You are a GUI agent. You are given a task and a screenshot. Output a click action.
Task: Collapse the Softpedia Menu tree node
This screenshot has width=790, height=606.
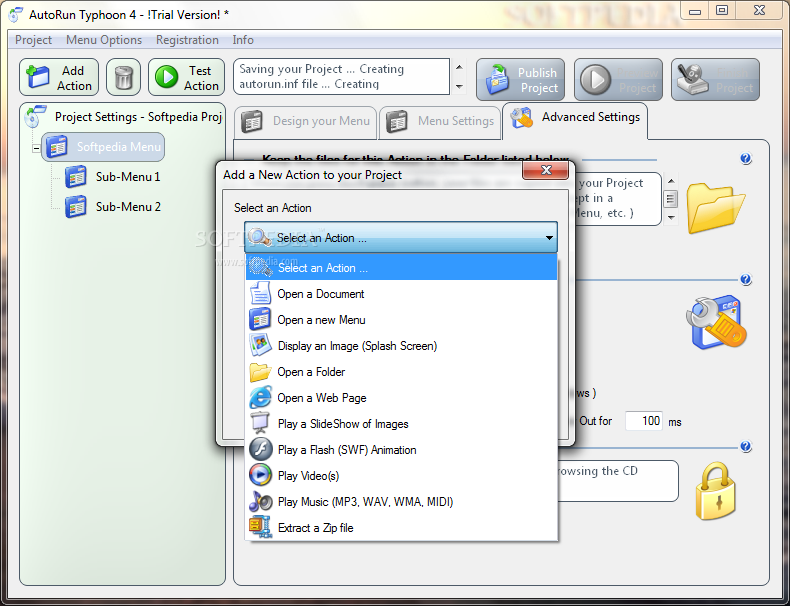(36, 148)
